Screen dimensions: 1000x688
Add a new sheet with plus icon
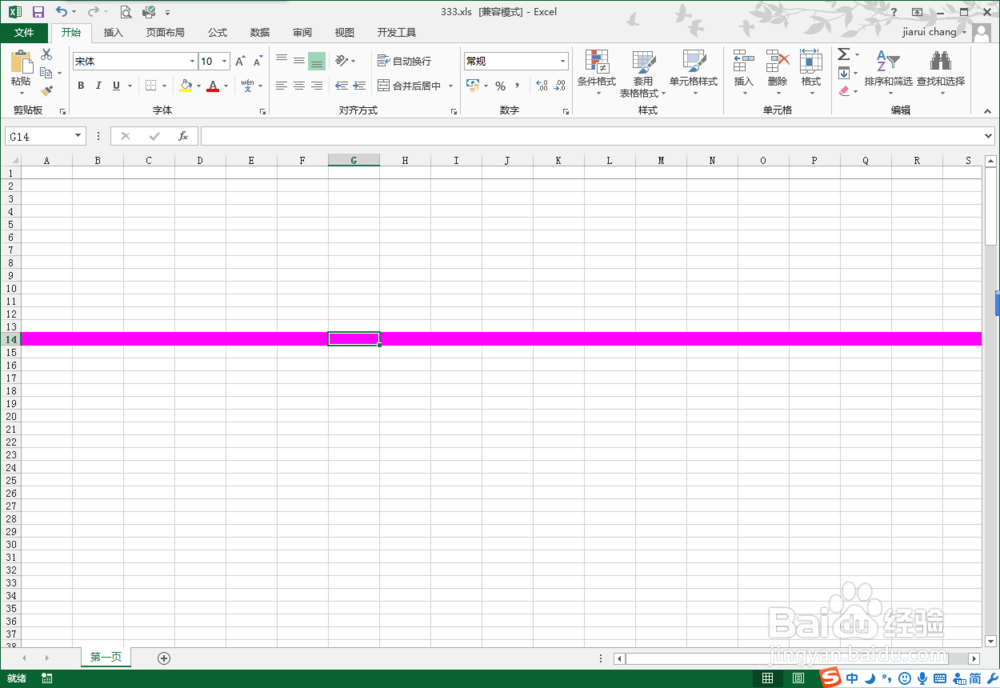(164, 658)
